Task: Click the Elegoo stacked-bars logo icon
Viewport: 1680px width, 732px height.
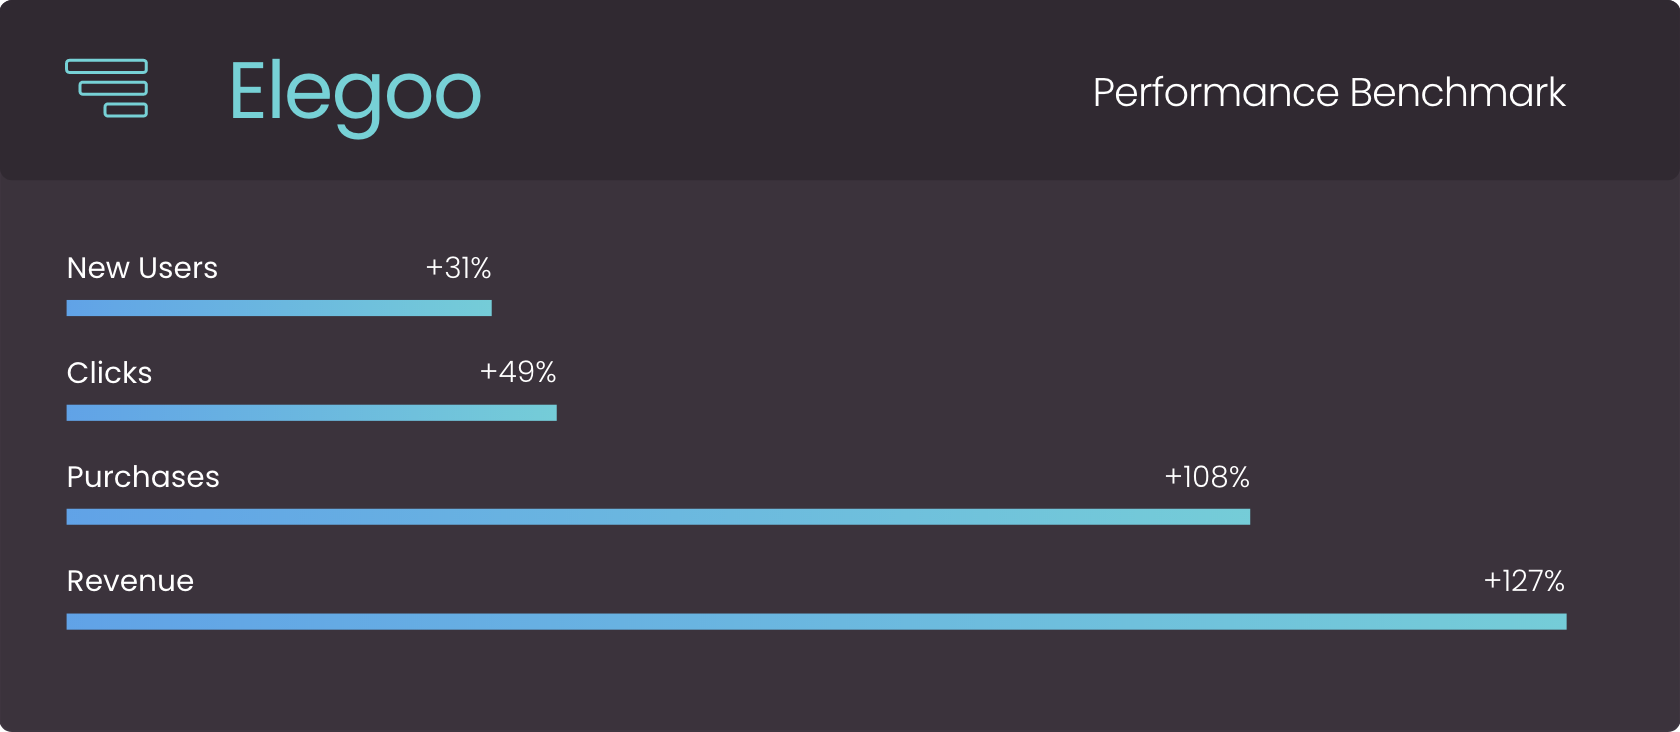Action: coord(107,88)
